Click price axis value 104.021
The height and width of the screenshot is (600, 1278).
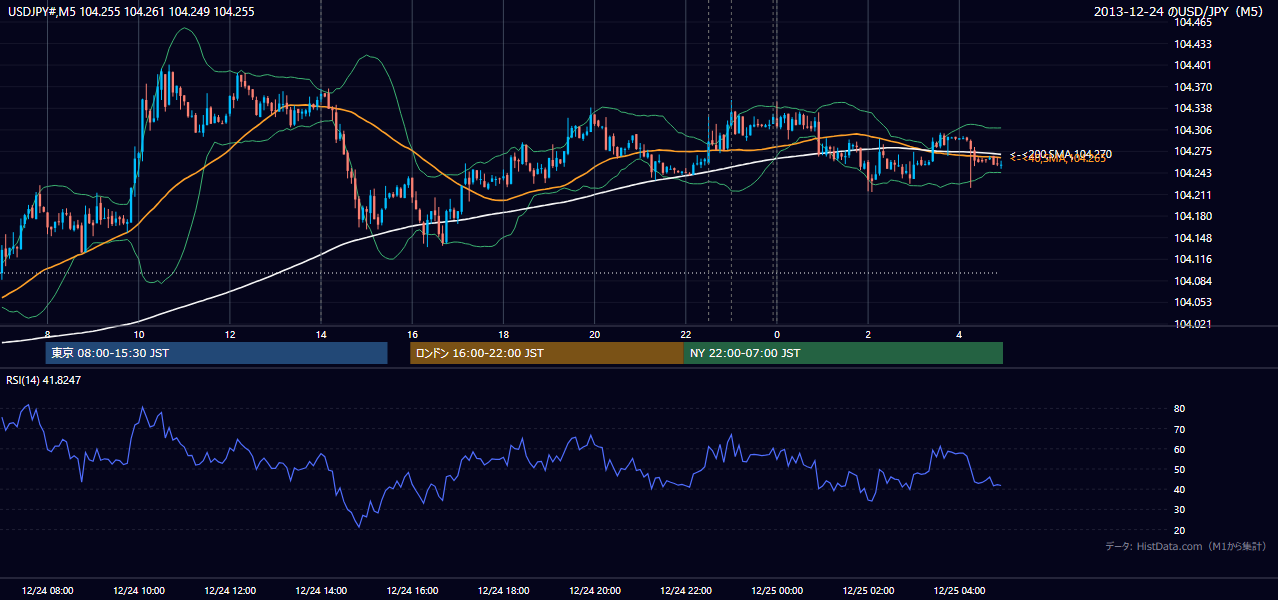pyautogui.click(x=1193, y=323)
